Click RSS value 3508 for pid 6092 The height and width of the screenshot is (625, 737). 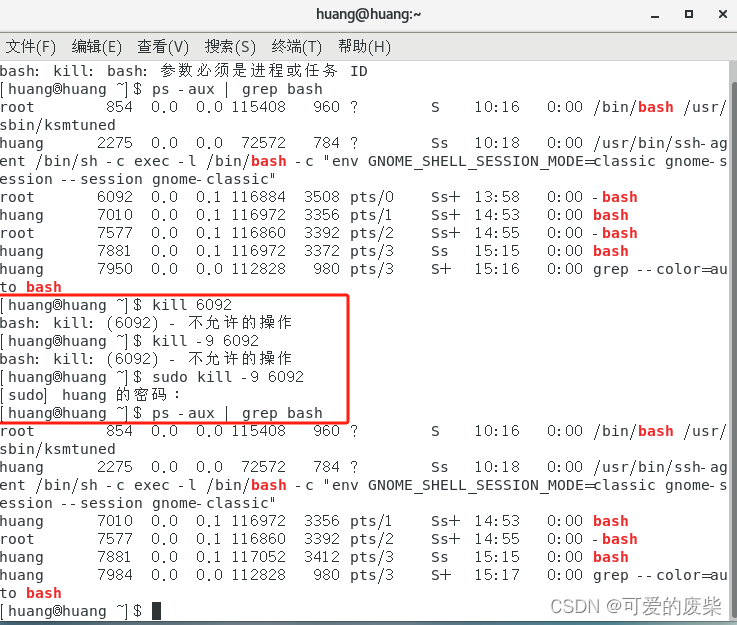coord(321,197)
